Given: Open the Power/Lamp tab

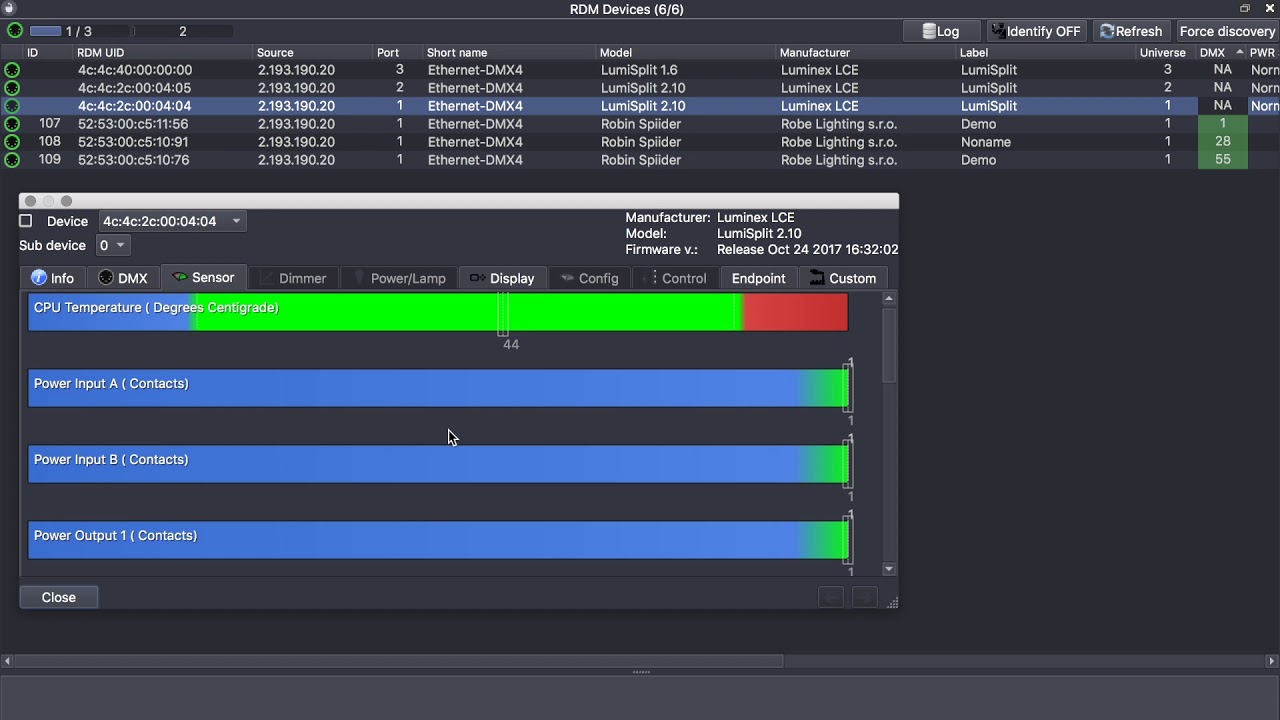Looking at the screenshot, I should click(400, 278).
